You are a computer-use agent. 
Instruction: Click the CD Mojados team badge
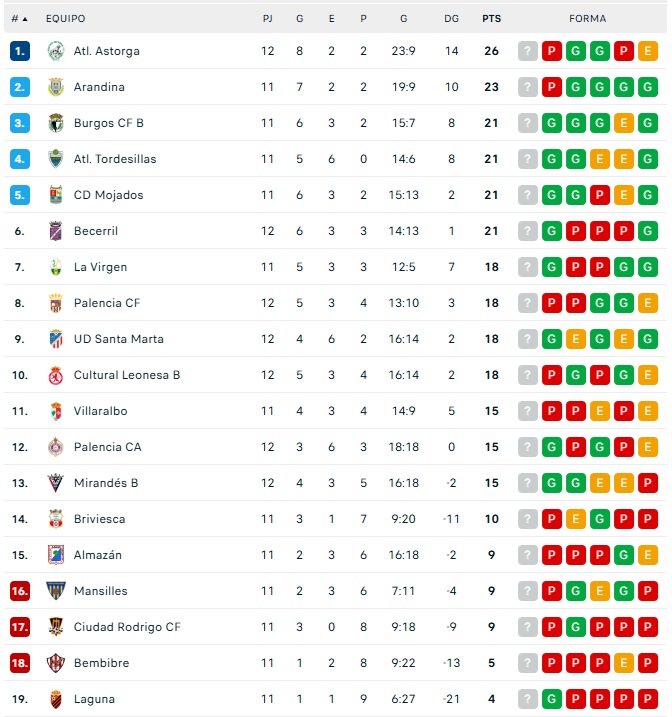tap(55, 195)
